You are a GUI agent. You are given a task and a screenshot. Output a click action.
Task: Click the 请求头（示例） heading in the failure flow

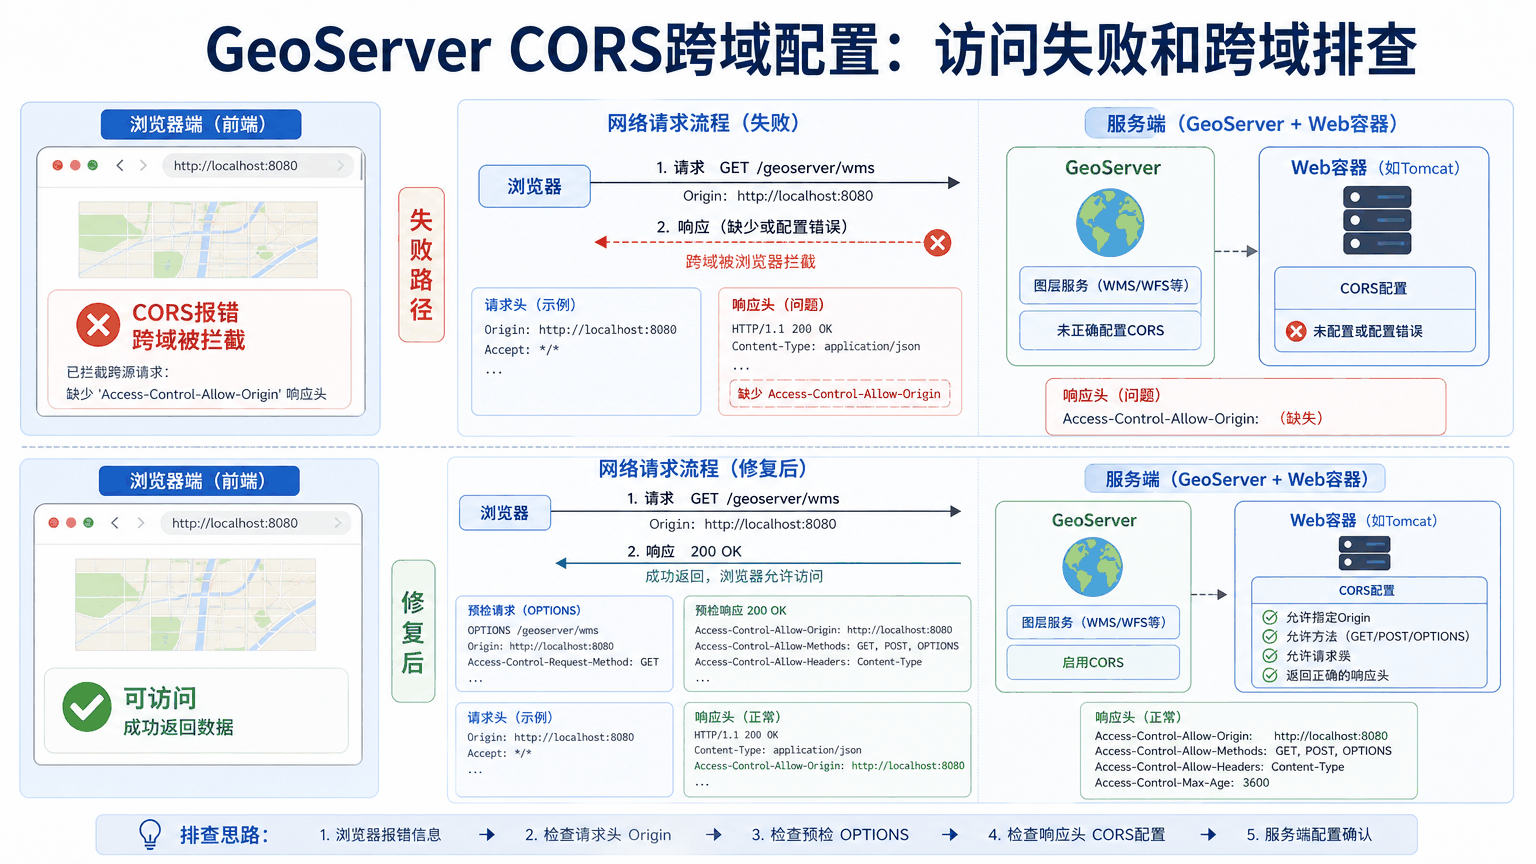pos(530,305)
